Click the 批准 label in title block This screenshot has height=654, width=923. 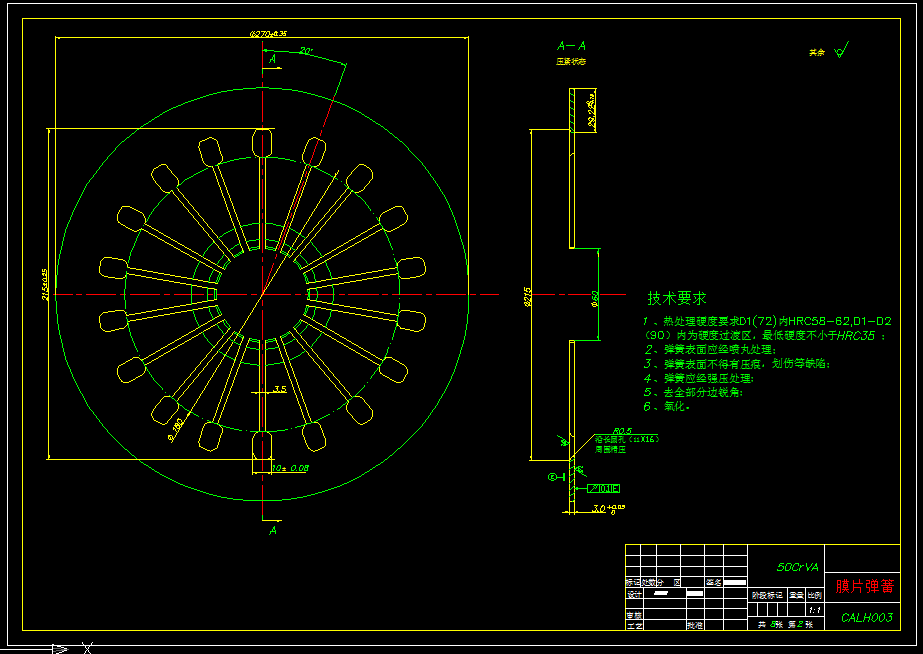(x=695, y=625)
